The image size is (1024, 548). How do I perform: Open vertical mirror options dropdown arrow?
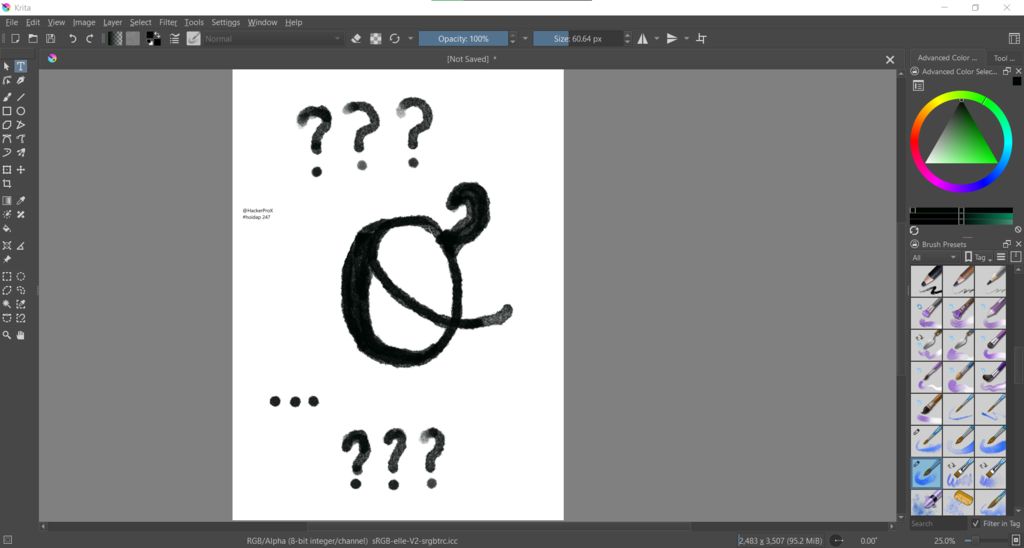(x=686, y=39)
